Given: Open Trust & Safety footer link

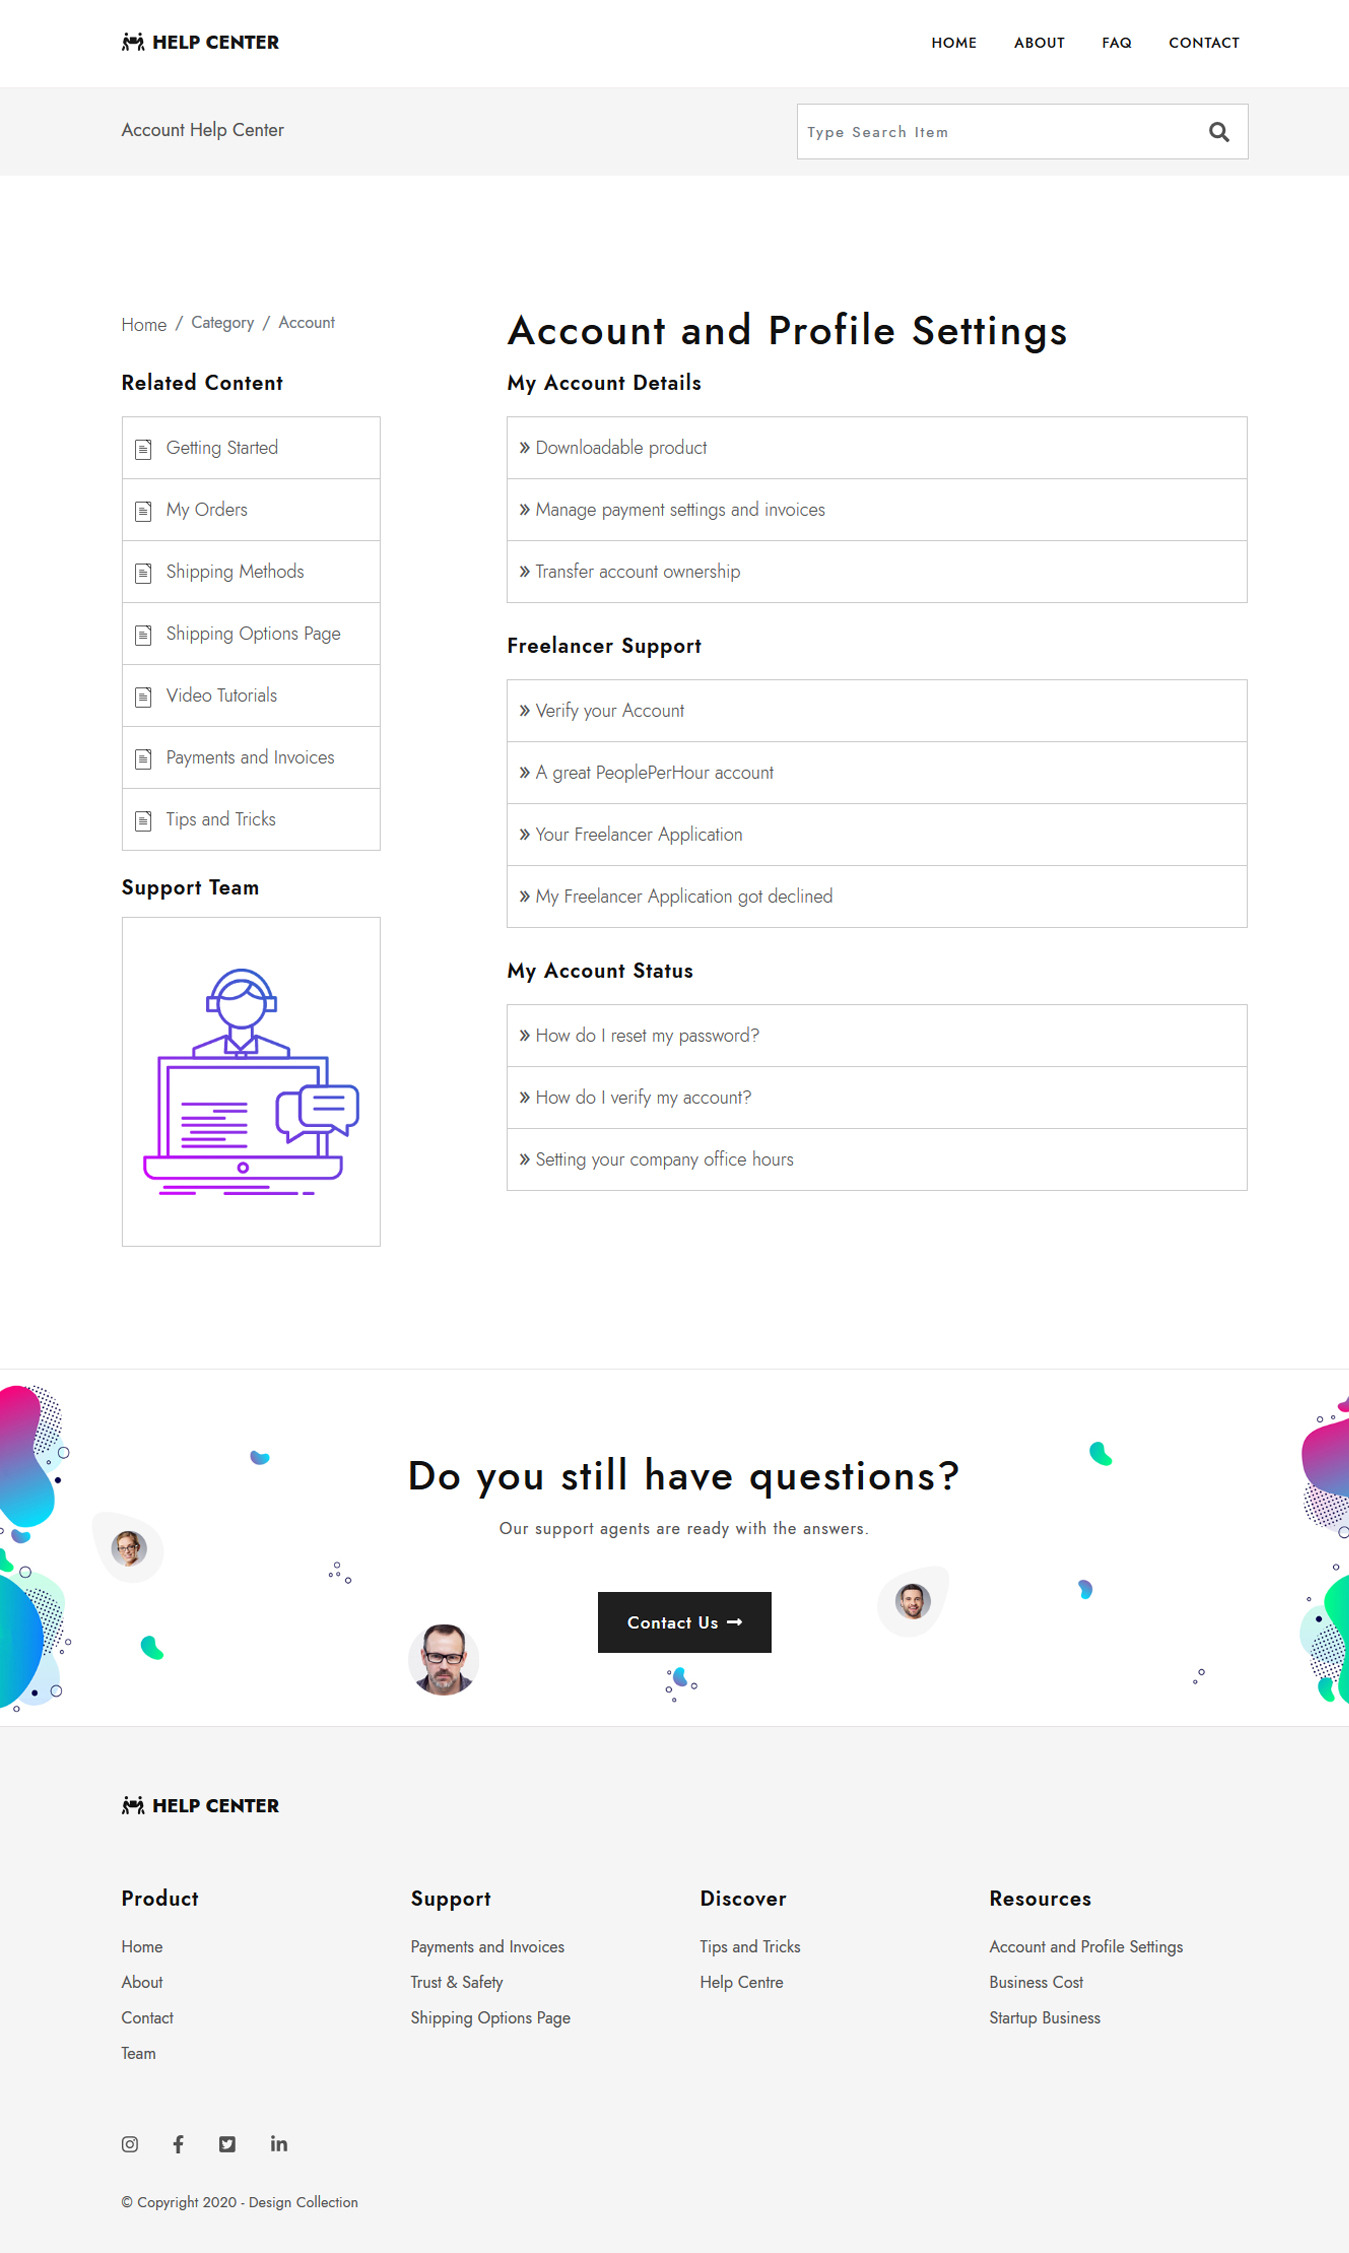Looking at the screenshot, I should pos(456,1982).
